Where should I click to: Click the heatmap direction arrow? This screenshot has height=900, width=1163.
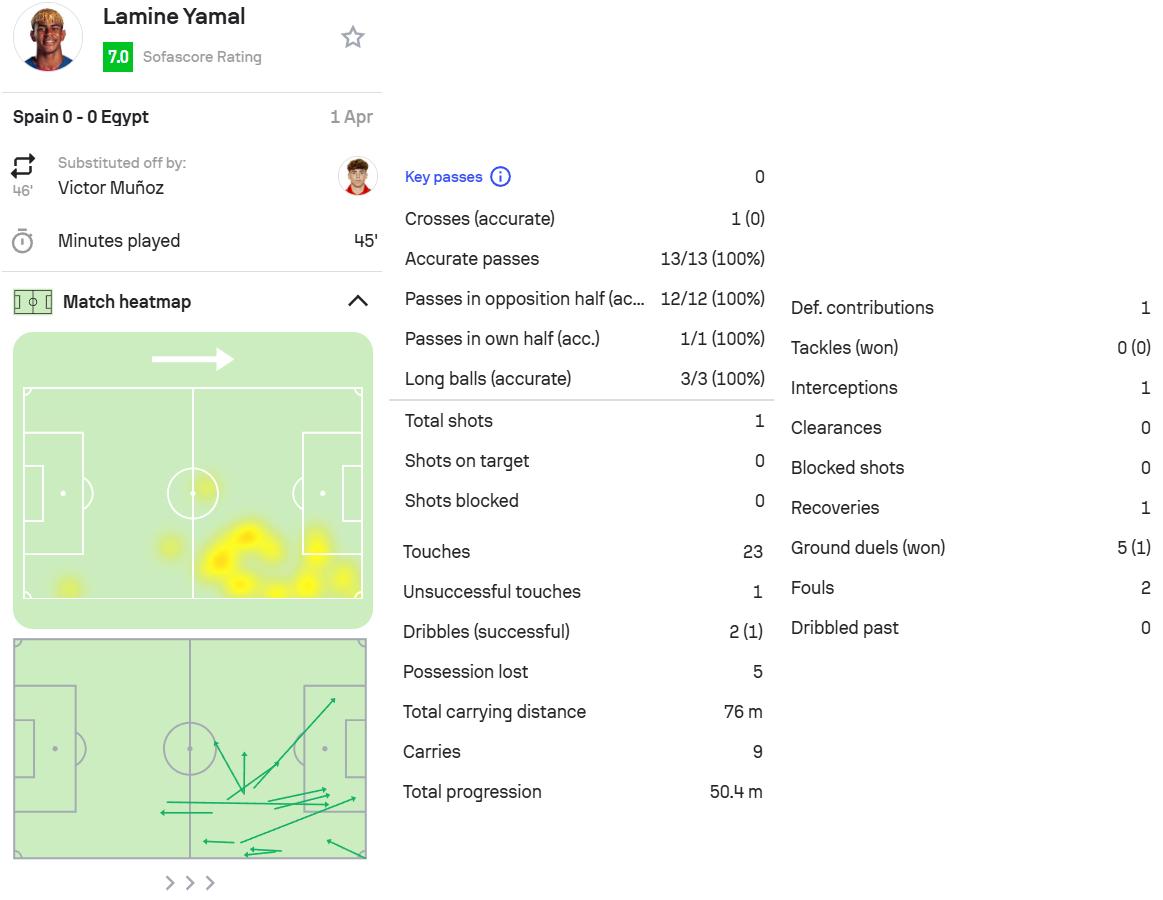coord(193,359)
